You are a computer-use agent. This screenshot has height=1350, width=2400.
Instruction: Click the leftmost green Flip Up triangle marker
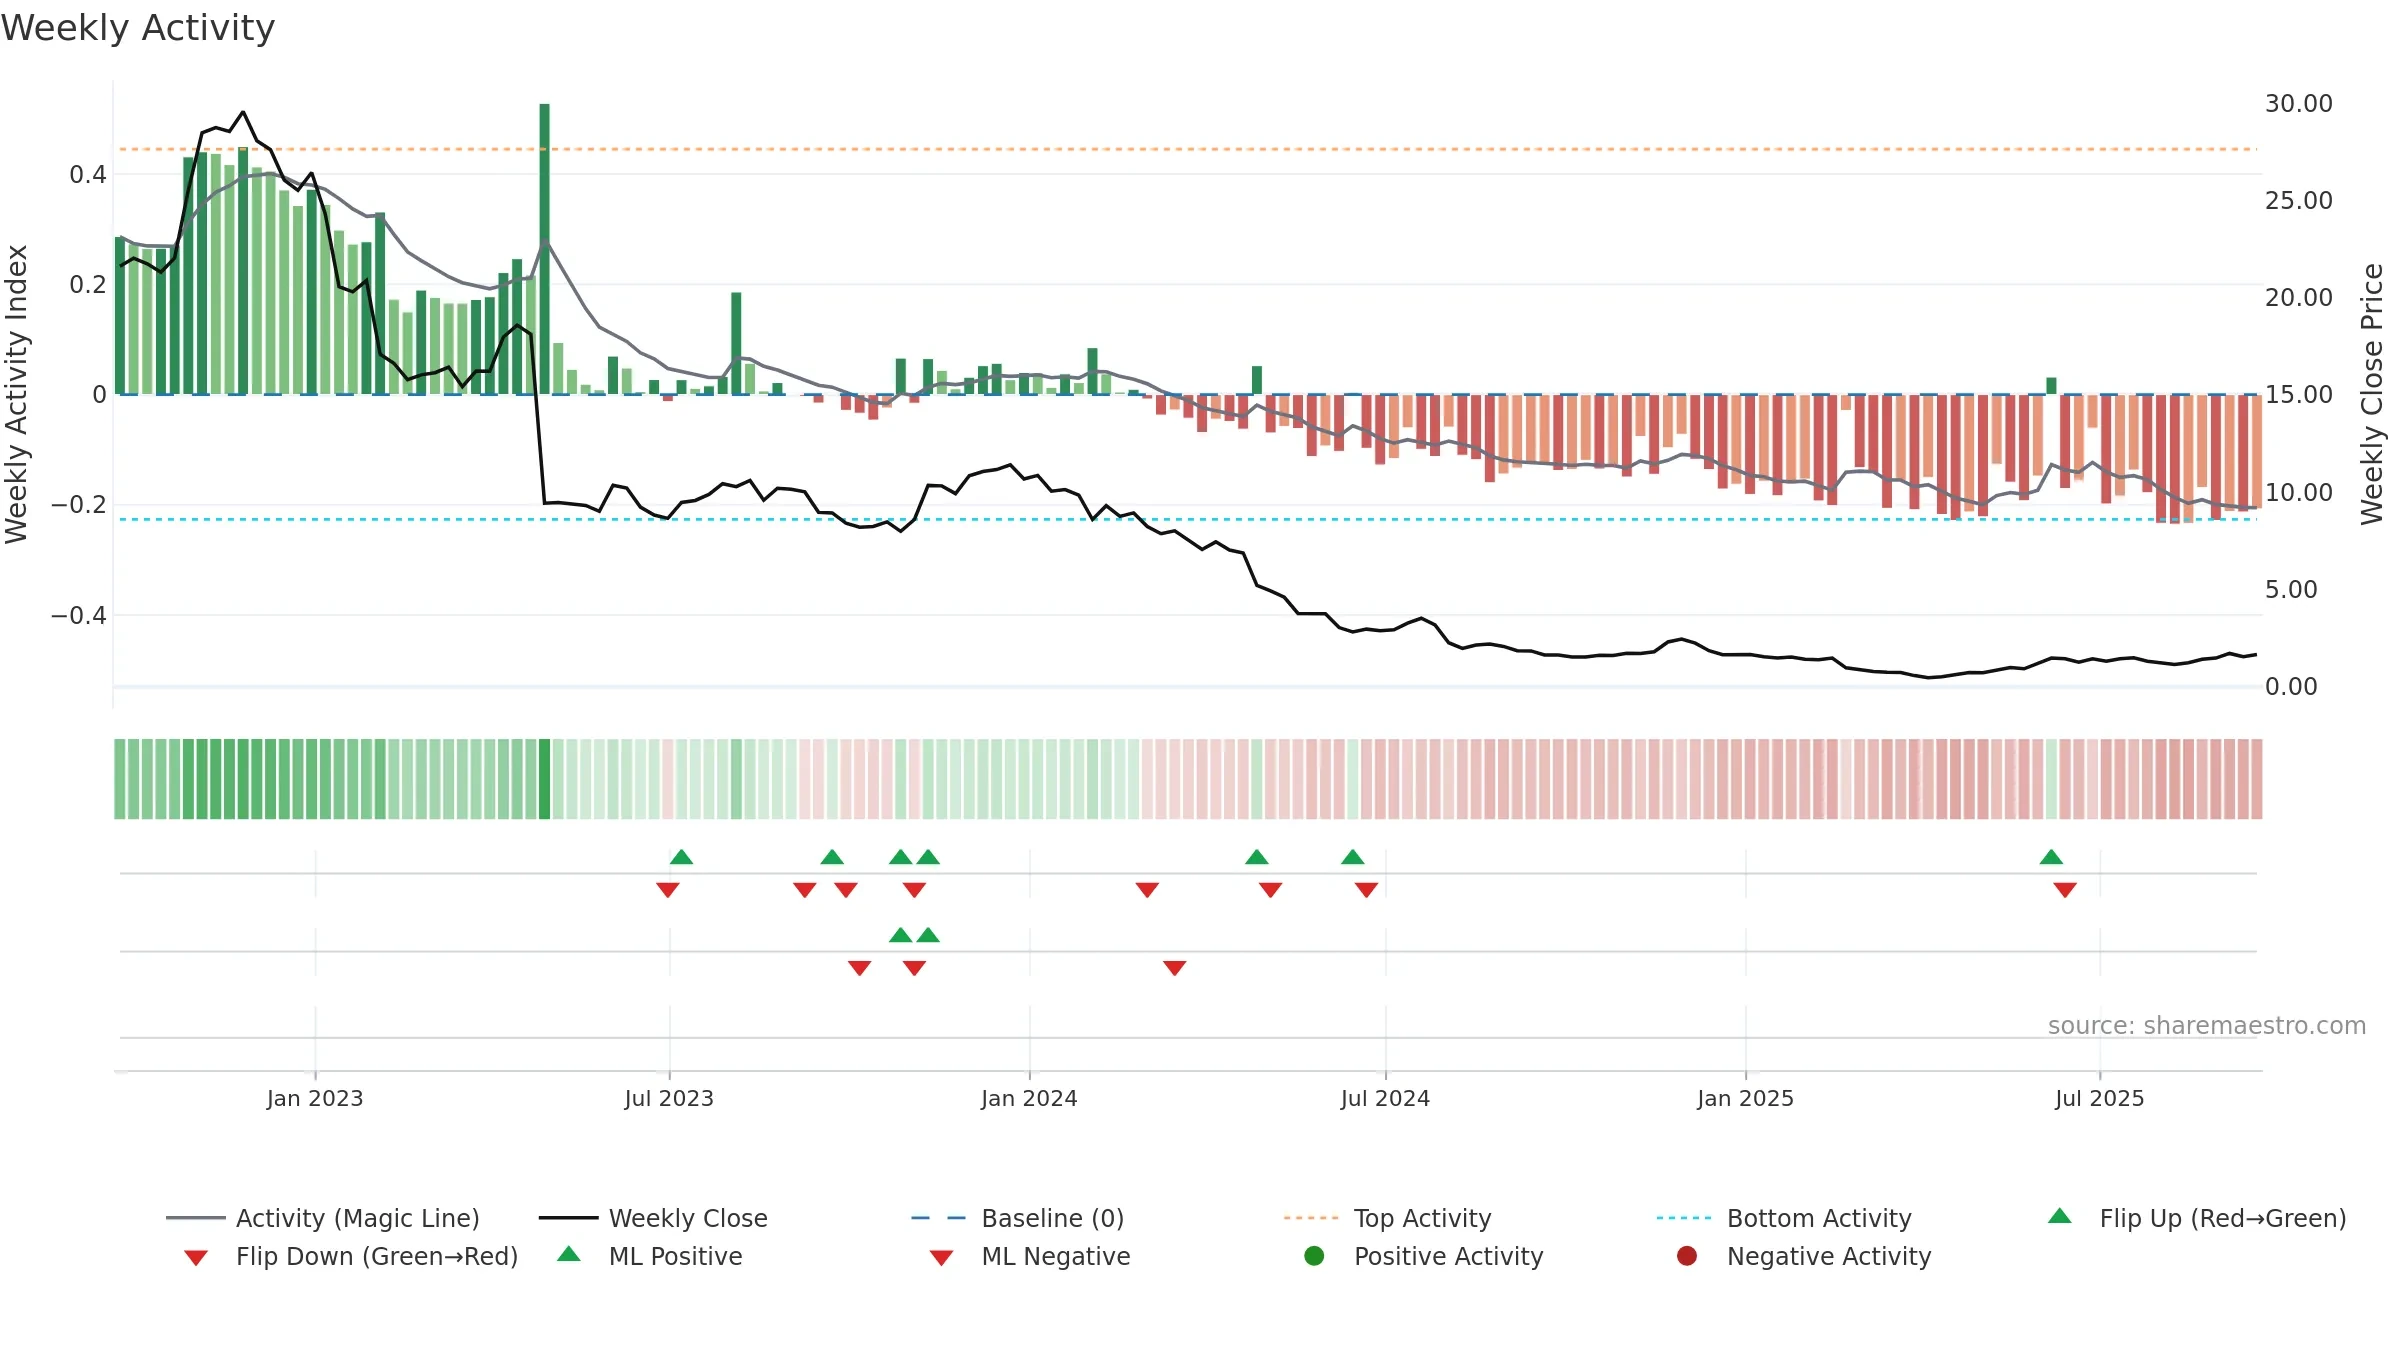(x=681, y=857)
